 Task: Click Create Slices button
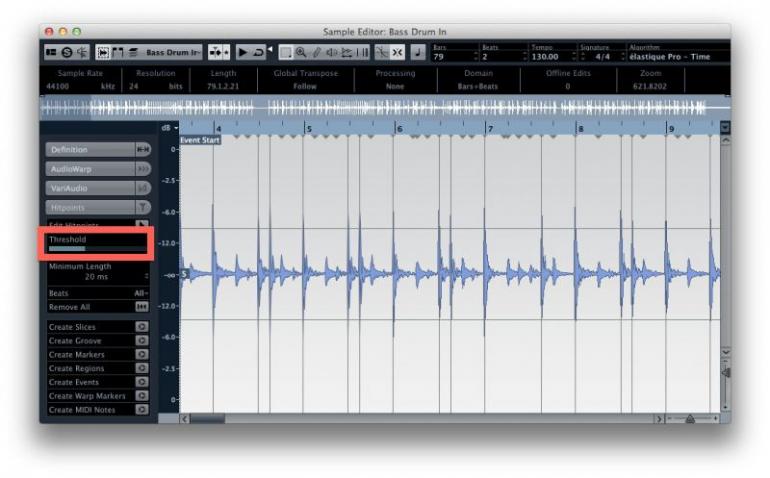pyautogui.click(x=142, y=327)
